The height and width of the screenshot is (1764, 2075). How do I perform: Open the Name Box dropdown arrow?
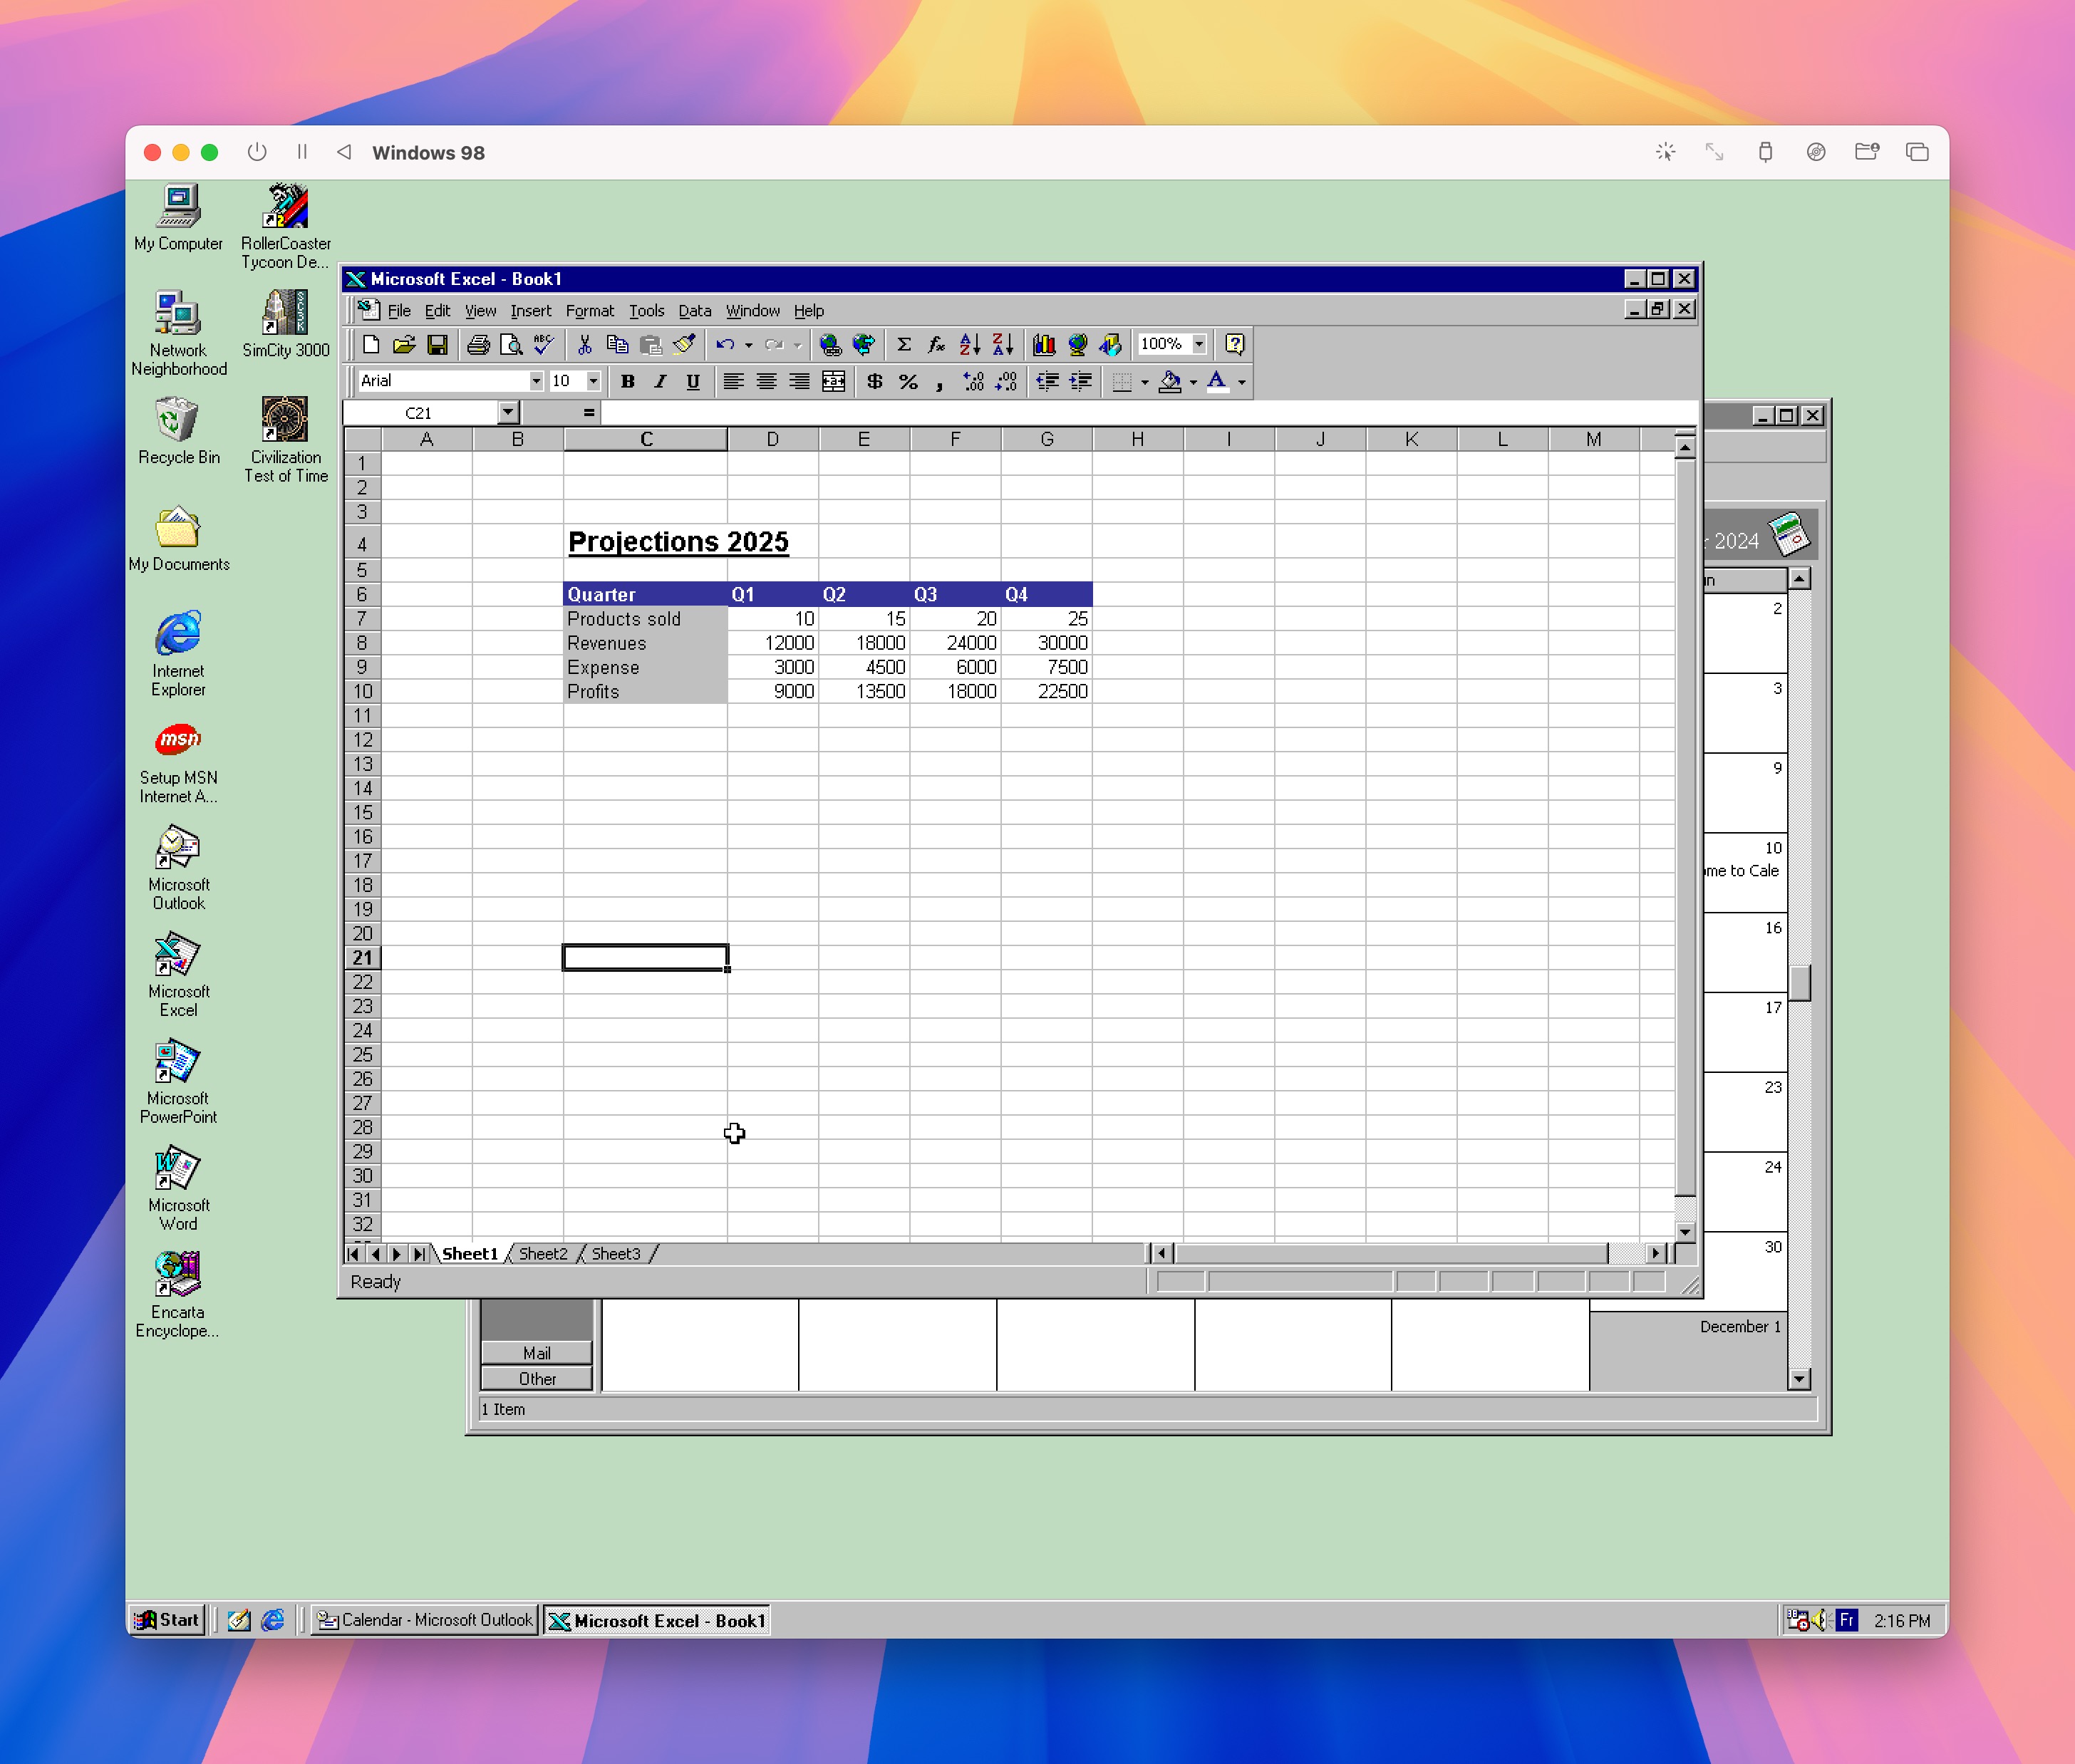click(x=508, y=413)
